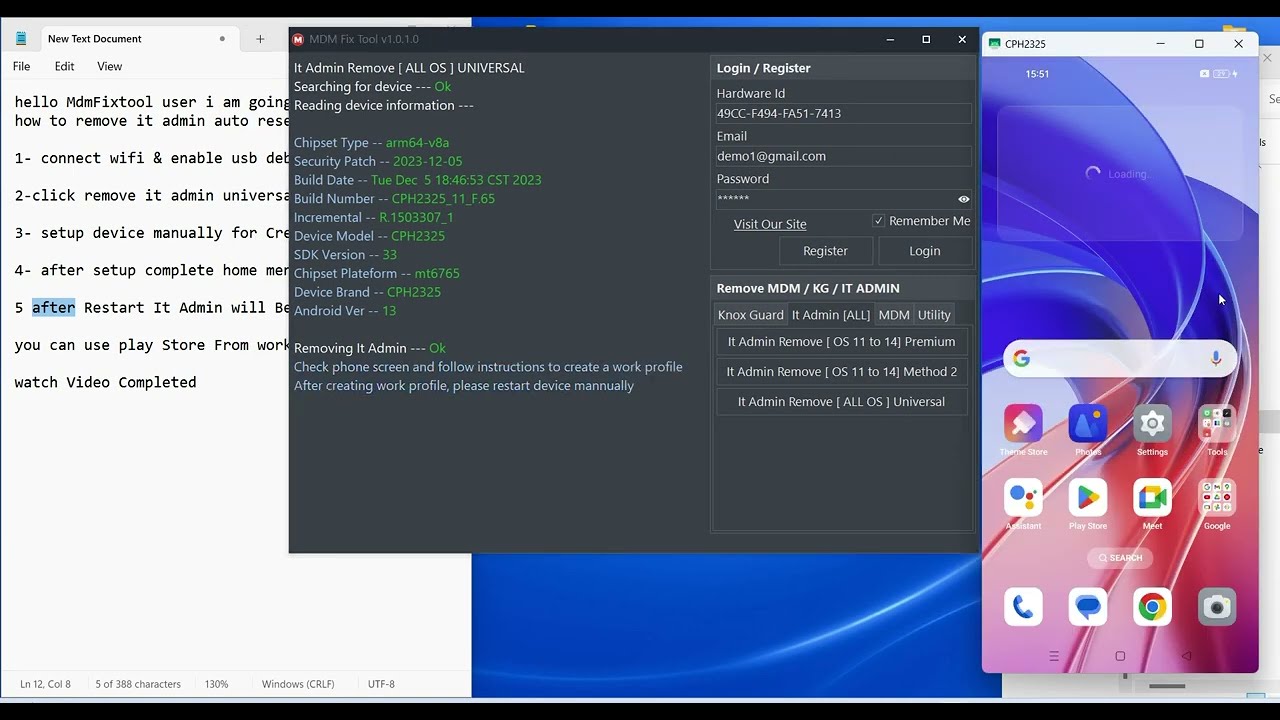This screenshot has height=720, width=1280.
Task: Click Security Patch 2023-12-05 log line
Action: tap(378, 161)
